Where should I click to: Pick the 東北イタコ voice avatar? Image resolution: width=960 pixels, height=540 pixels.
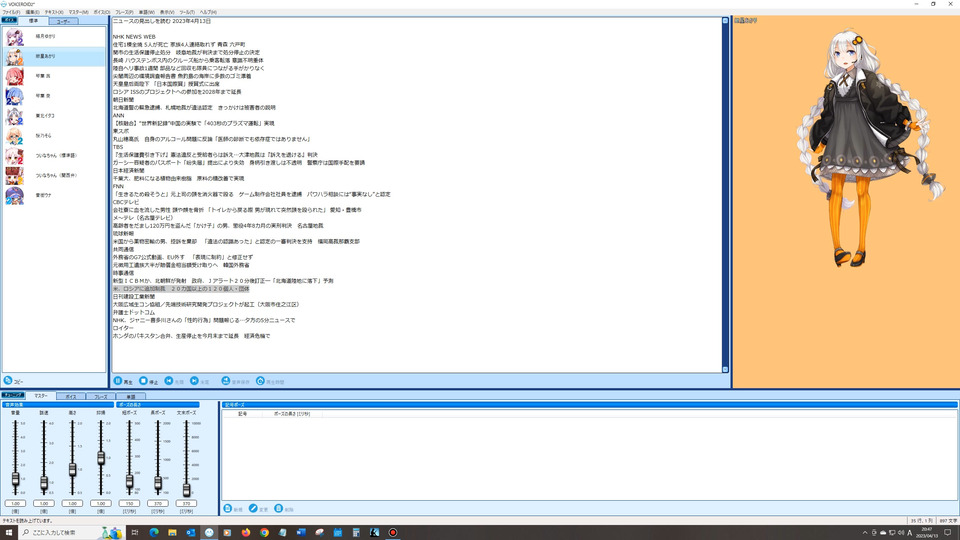15,116
